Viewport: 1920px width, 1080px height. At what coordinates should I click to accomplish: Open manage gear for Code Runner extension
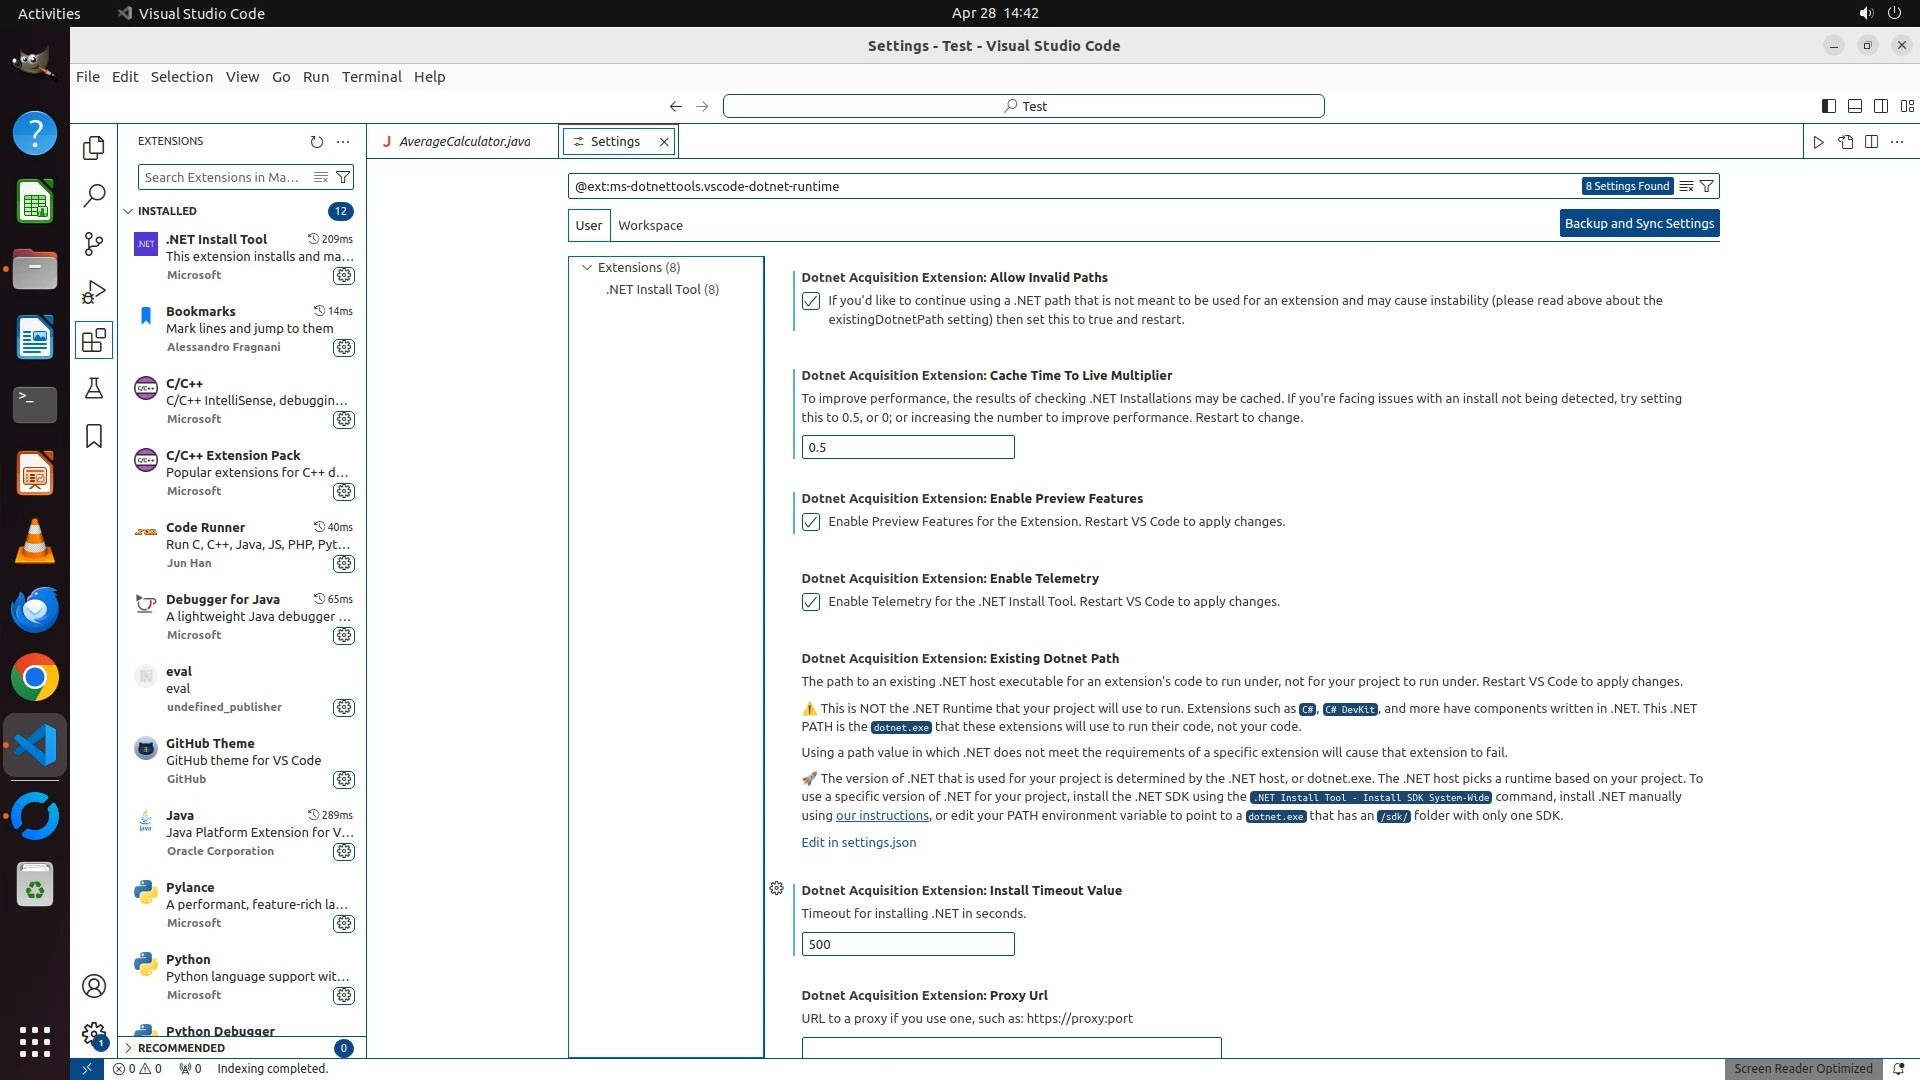coord(344,563)
